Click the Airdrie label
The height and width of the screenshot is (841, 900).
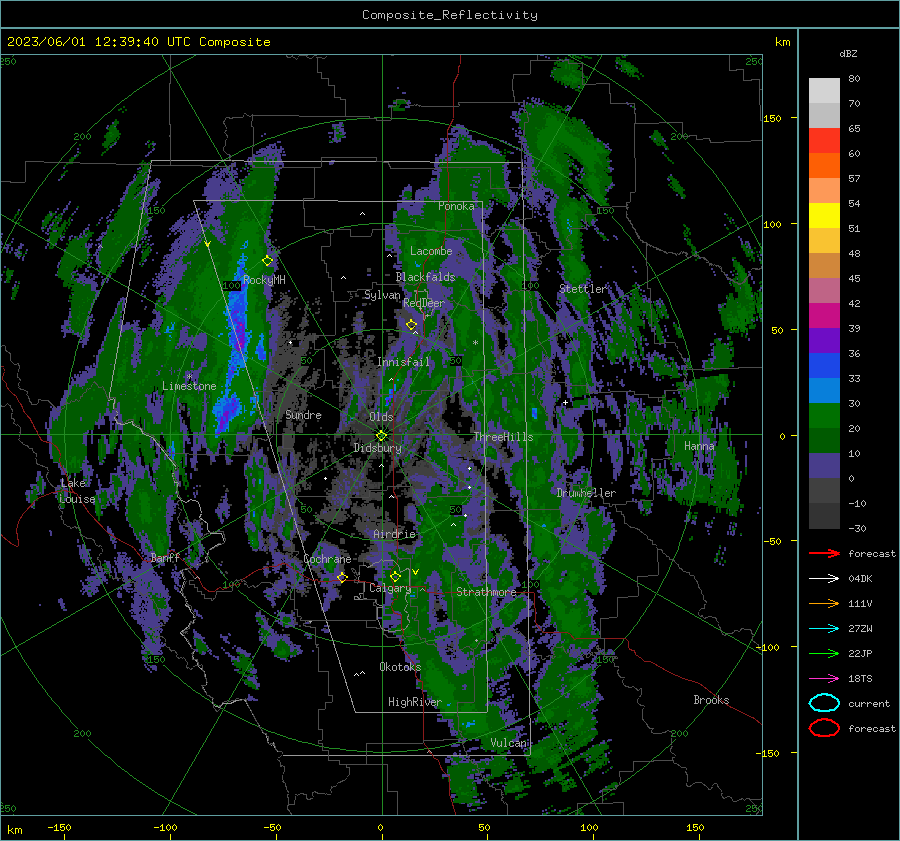coord(394,534)
